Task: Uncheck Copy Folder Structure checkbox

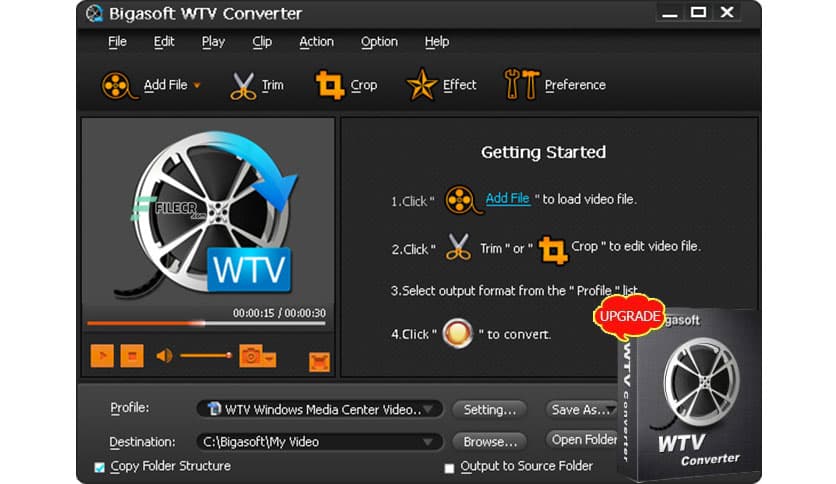Action: pyautogui.click(x=100, y=467)
